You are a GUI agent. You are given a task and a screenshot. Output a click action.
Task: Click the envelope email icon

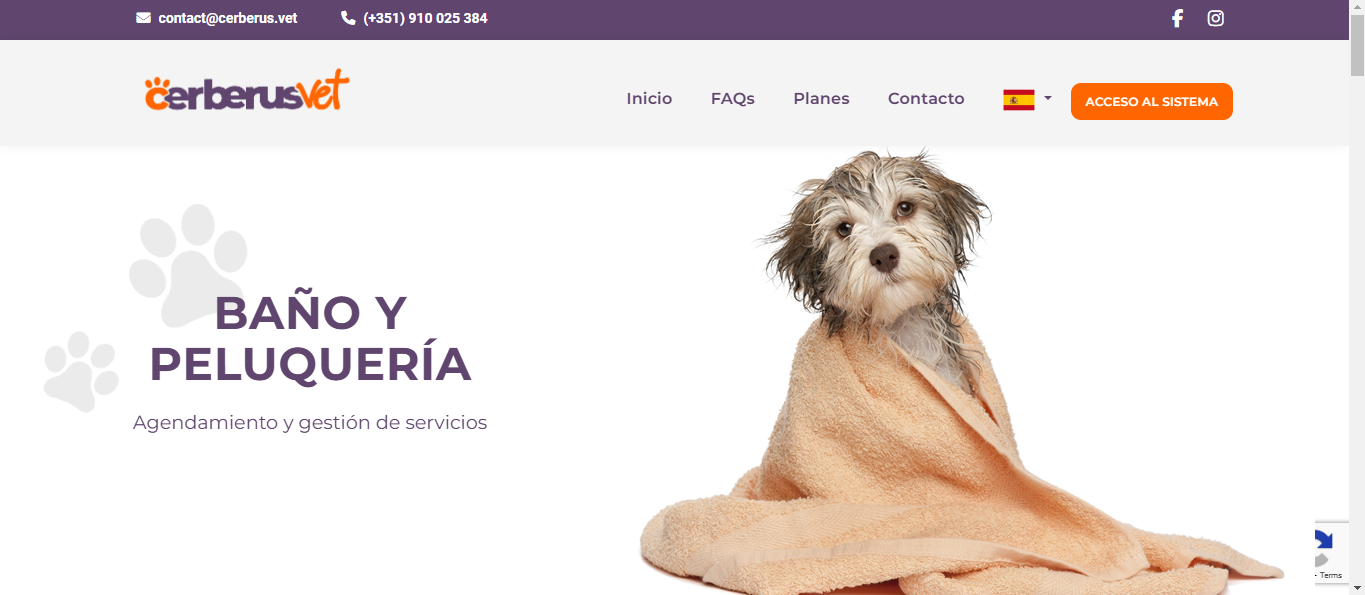[x=143, y=18]
